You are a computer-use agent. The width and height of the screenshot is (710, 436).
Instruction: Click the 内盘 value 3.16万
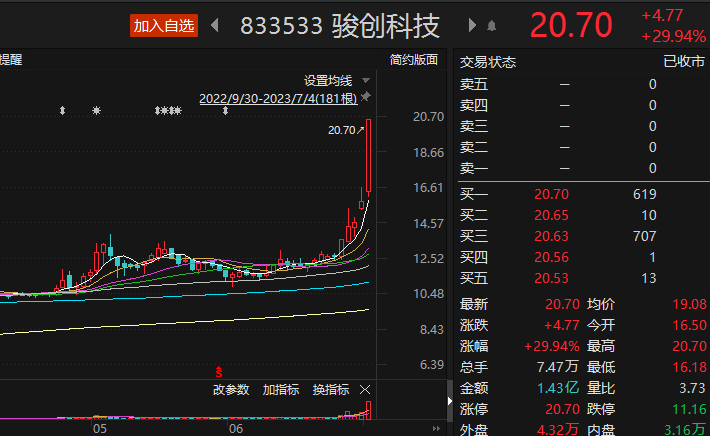pos(684,429)
